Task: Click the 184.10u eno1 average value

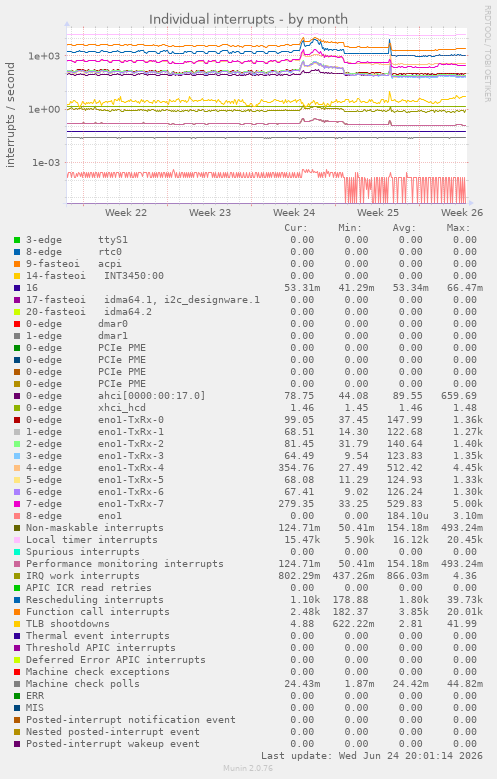Action: tap(408, 516)
